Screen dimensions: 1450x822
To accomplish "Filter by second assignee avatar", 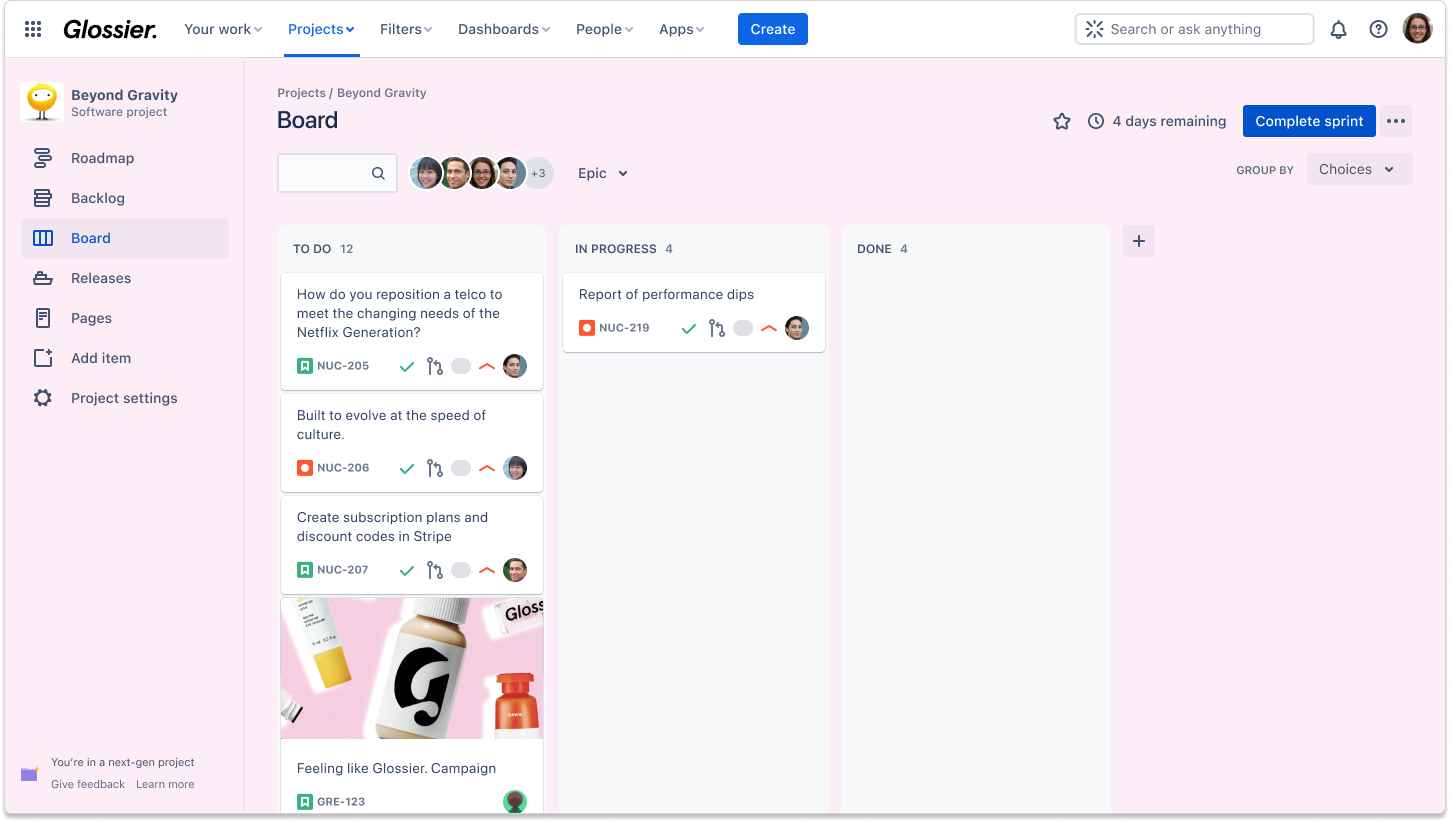I will coord(455,173).
